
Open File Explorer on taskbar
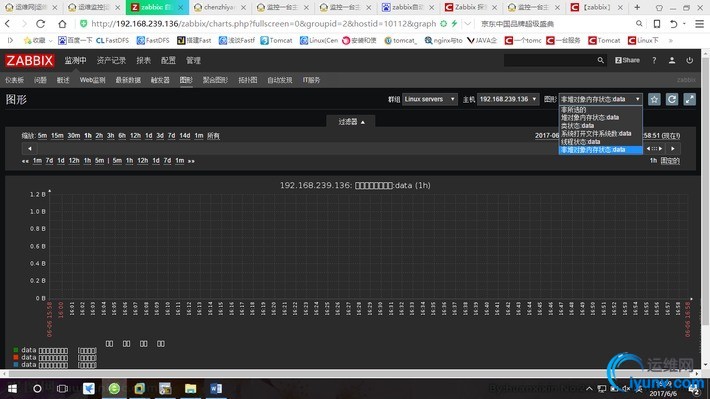point(191,389)
